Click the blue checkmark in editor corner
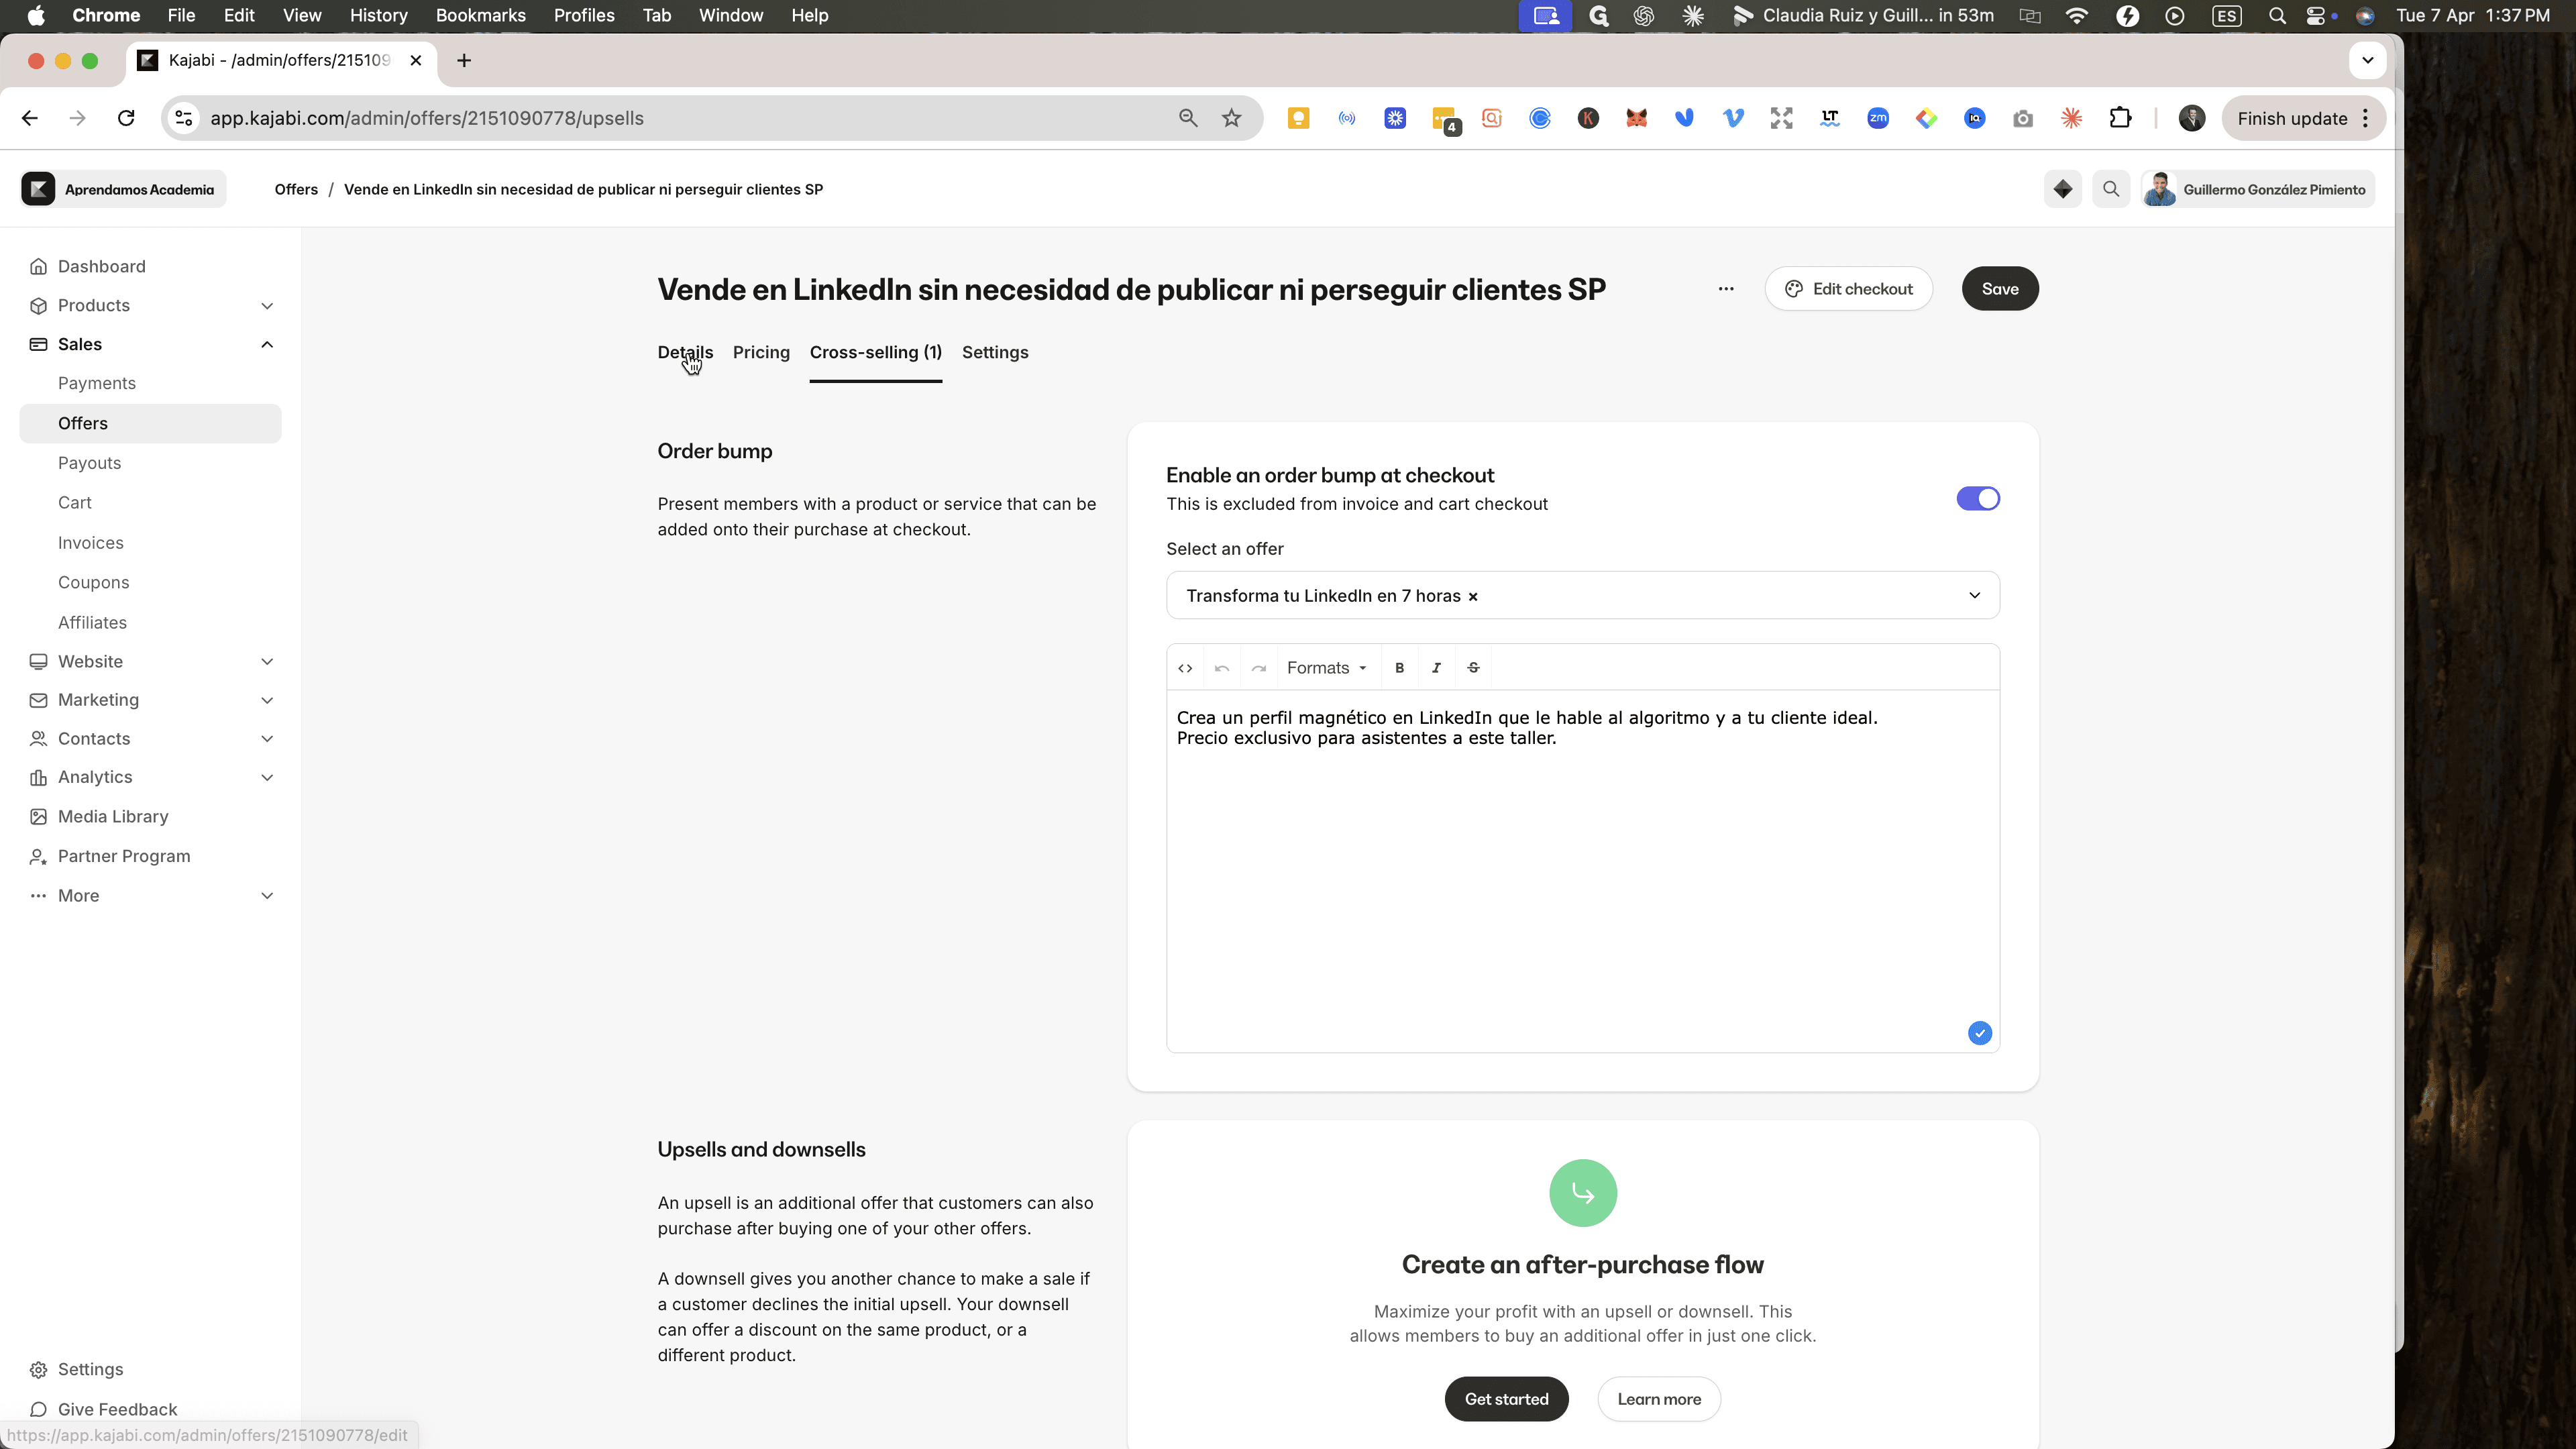This screenshot has height=1449, width=2576. click(1979, 1033)
